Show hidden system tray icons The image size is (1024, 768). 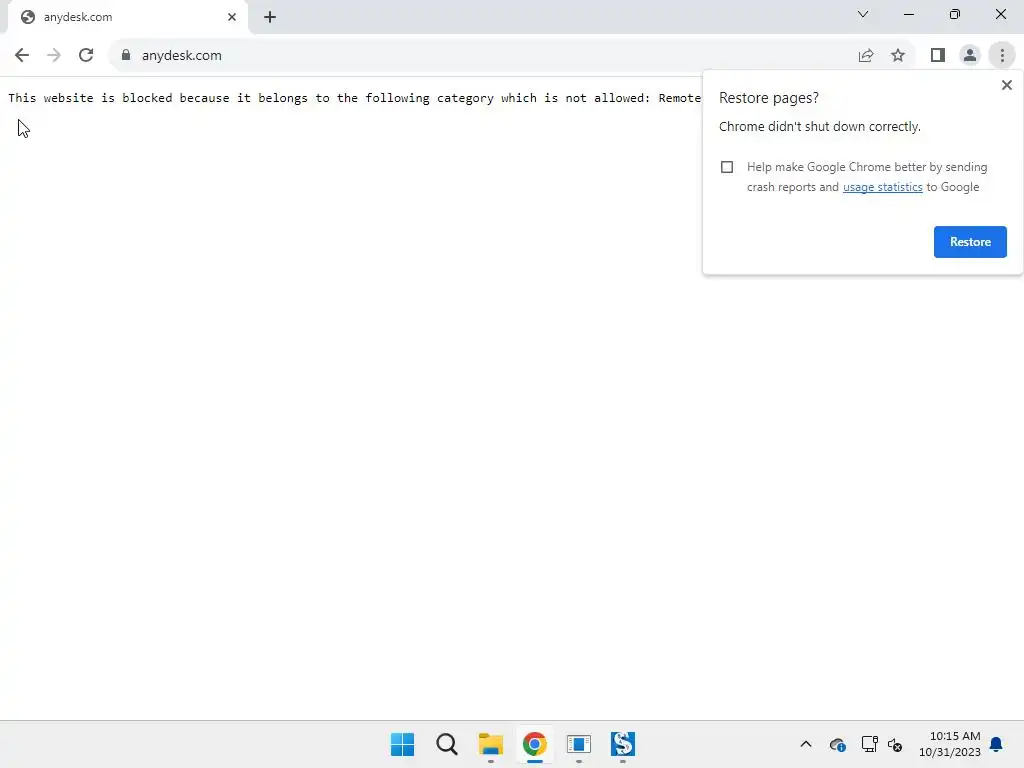pos(806,744)
